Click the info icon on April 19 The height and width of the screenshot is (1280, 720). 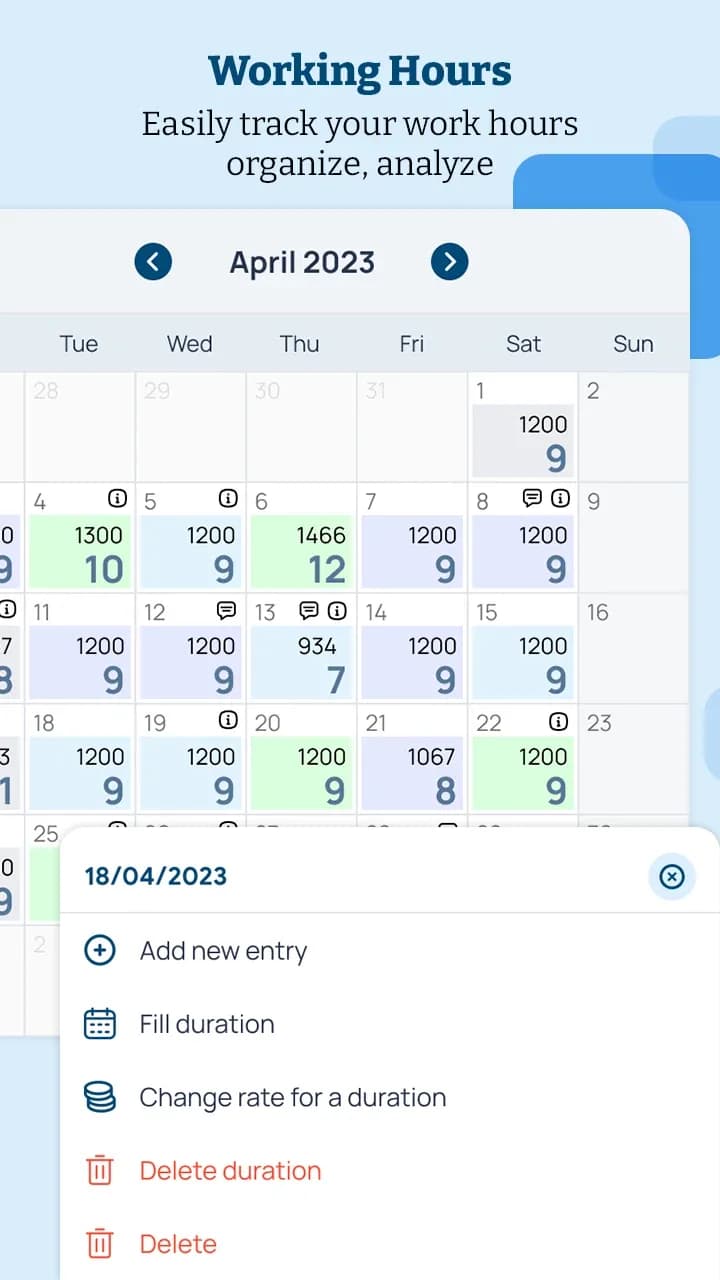tap(230, 720)
